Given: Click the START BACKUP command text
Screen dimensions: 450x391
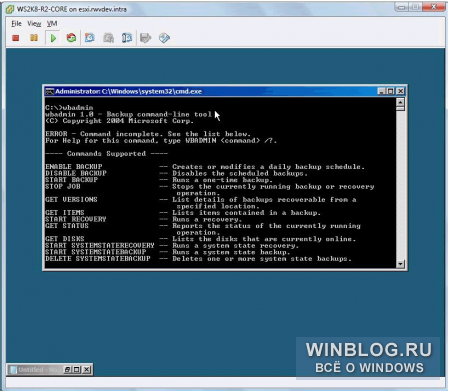Looking at the screenshot, I should pos(72,180).
